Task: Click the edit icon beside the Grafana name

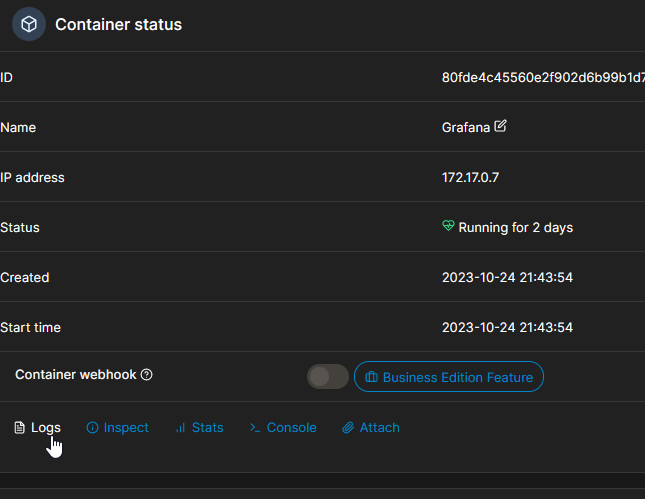Action: [500, 125]
